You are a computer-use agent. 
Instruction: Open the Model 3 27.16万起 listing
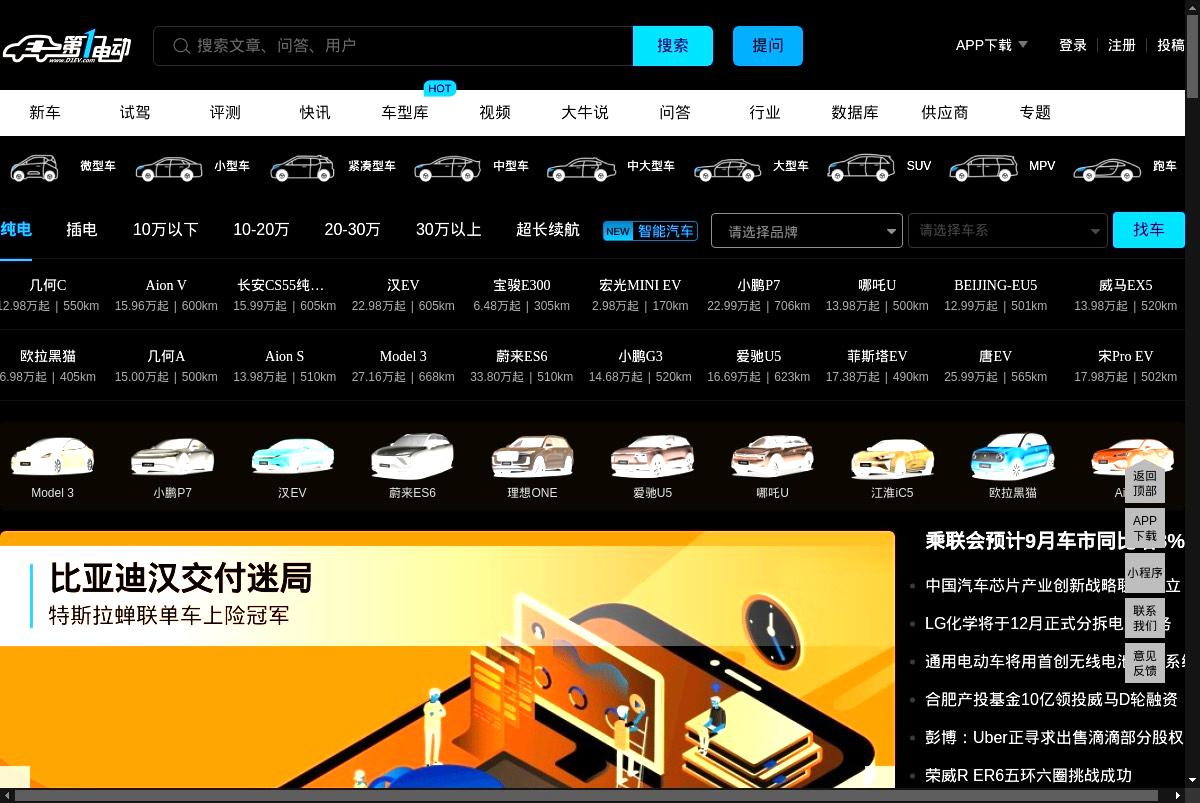[403, 366]
